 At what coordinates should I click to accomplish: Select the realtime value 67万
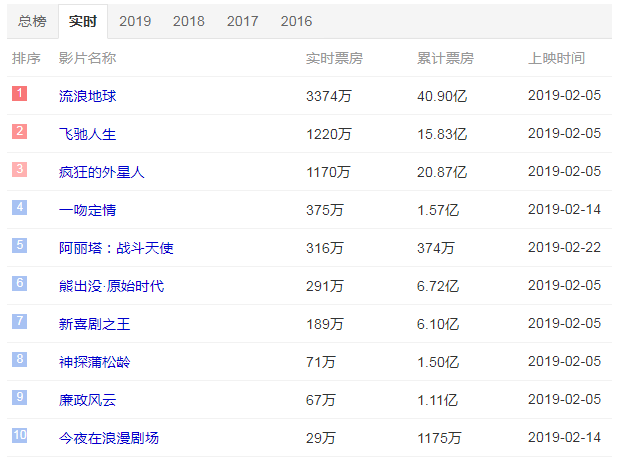[321, 400]
